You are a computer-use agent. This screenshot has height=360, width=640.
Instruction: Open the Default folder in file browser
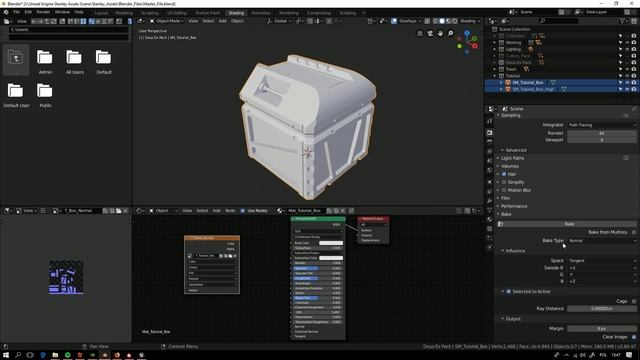click(x=103, y=58)
